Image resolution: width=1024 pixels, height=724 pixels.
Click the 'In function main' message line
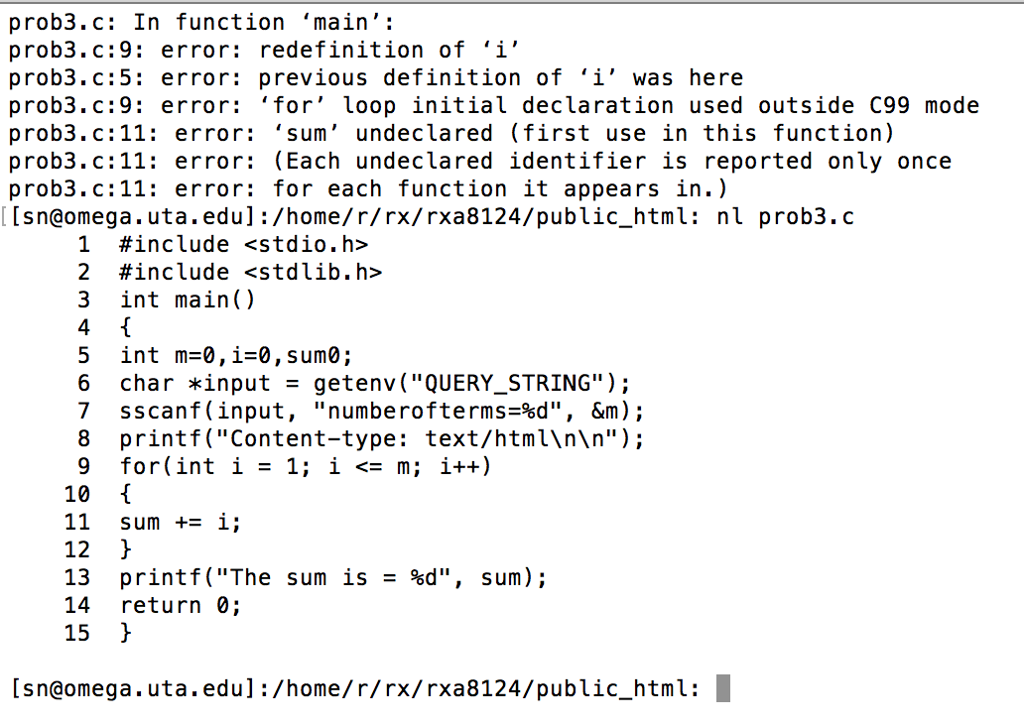click(202, 23)
